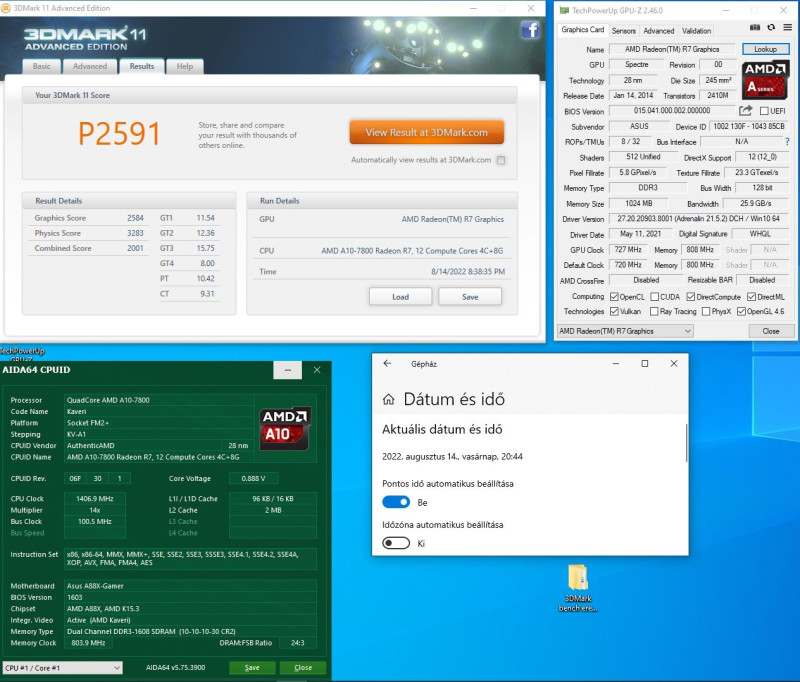
Task: Open the CPU #1 / Core #1 dropdown
Action: coord(63,668)
